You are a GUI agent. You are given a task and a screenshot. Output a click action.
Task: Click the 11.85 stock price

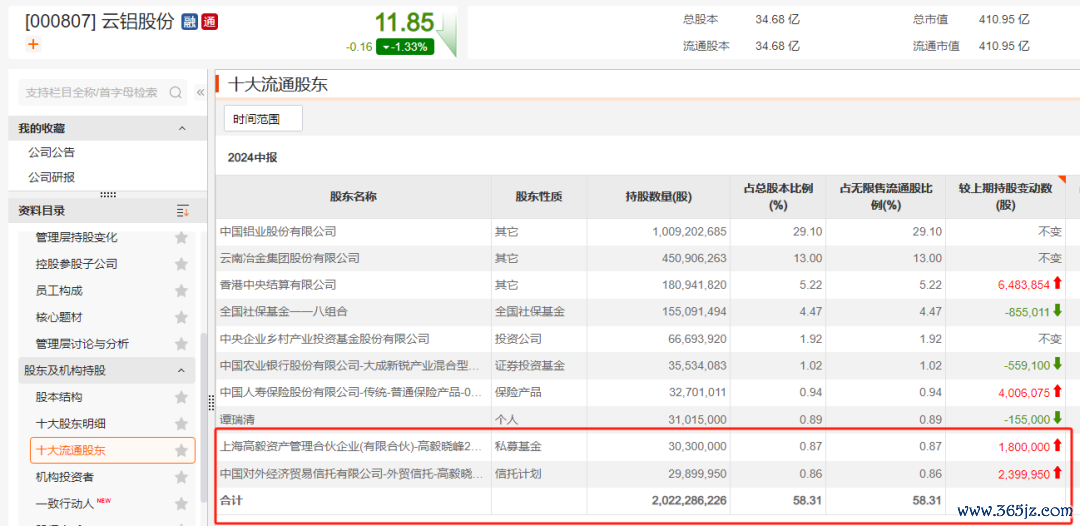404,23
